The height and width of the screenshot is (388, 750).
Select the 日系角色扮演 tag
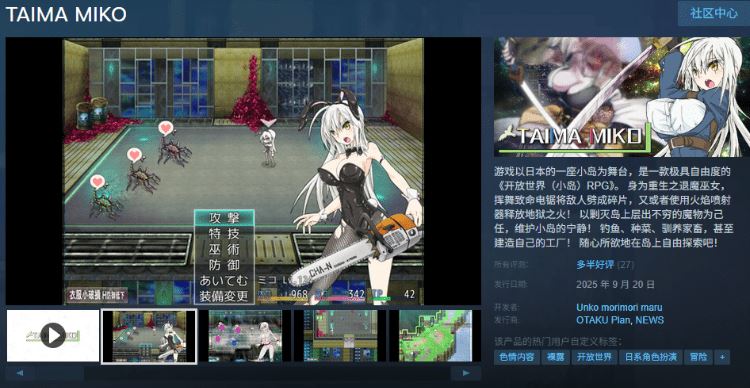[x=651, y=357]
